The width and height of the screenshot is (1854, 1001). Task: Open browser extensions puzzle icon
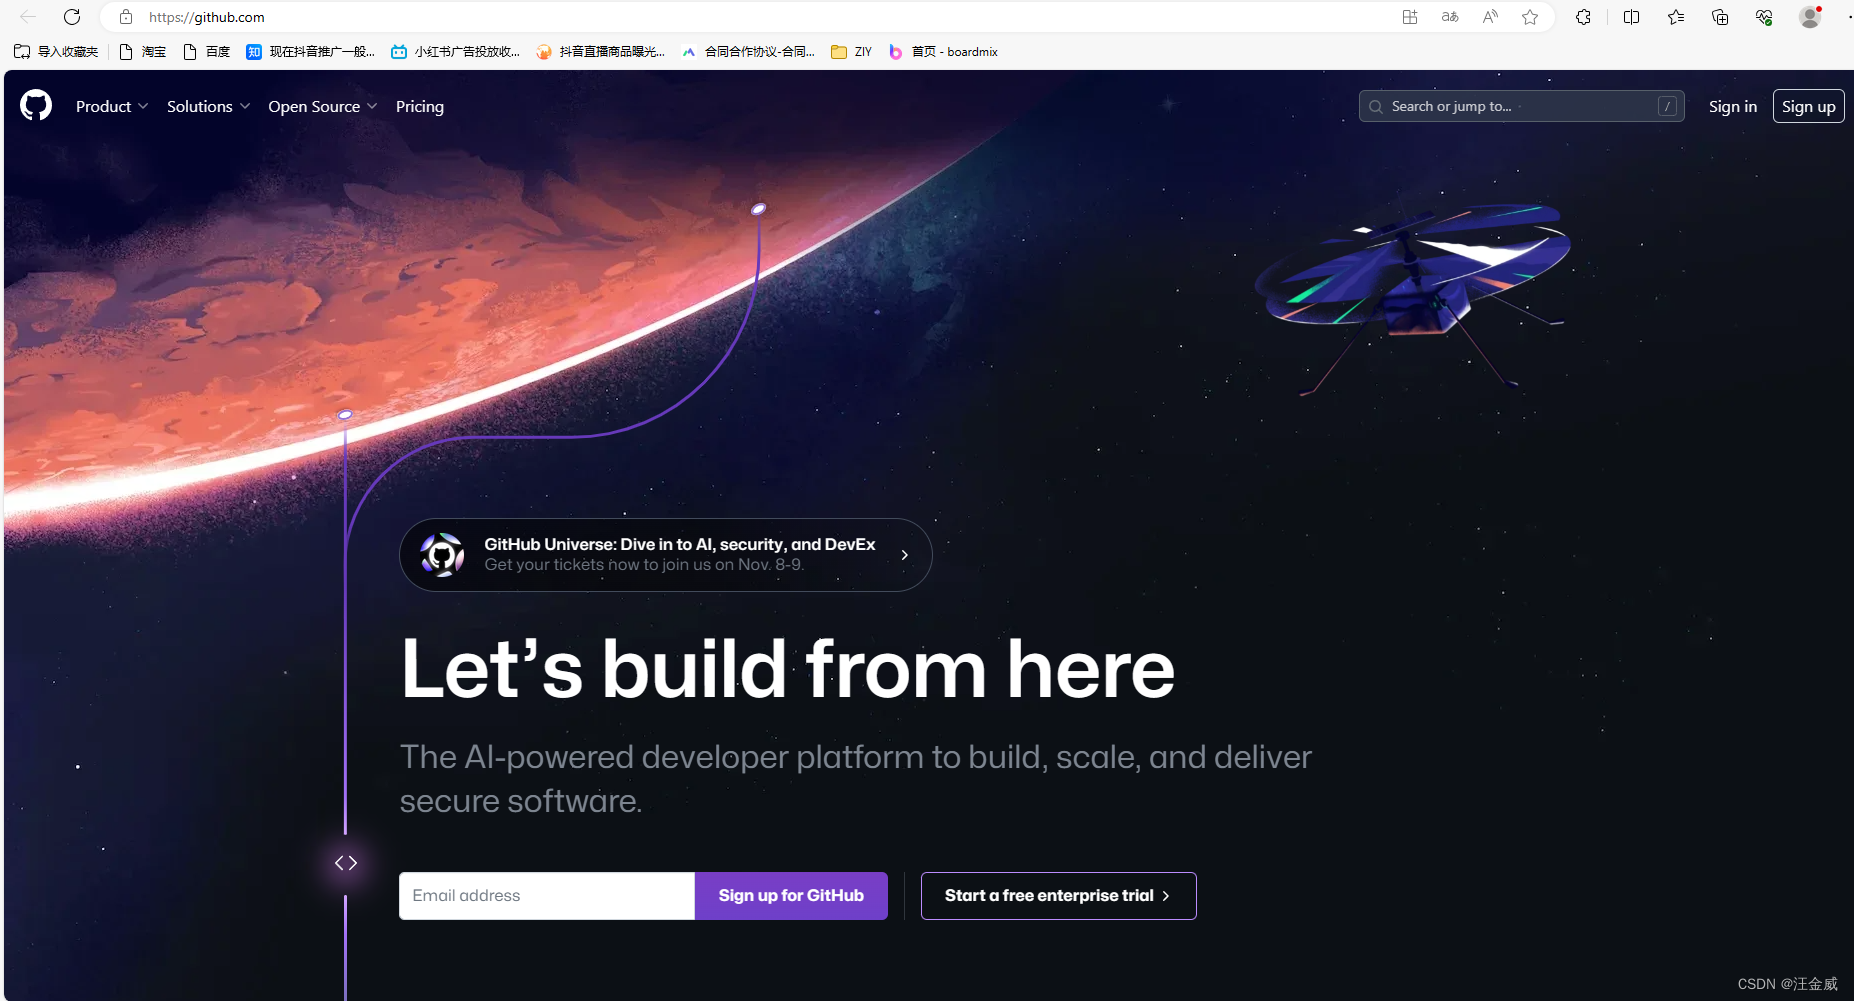coord(1583,17)
